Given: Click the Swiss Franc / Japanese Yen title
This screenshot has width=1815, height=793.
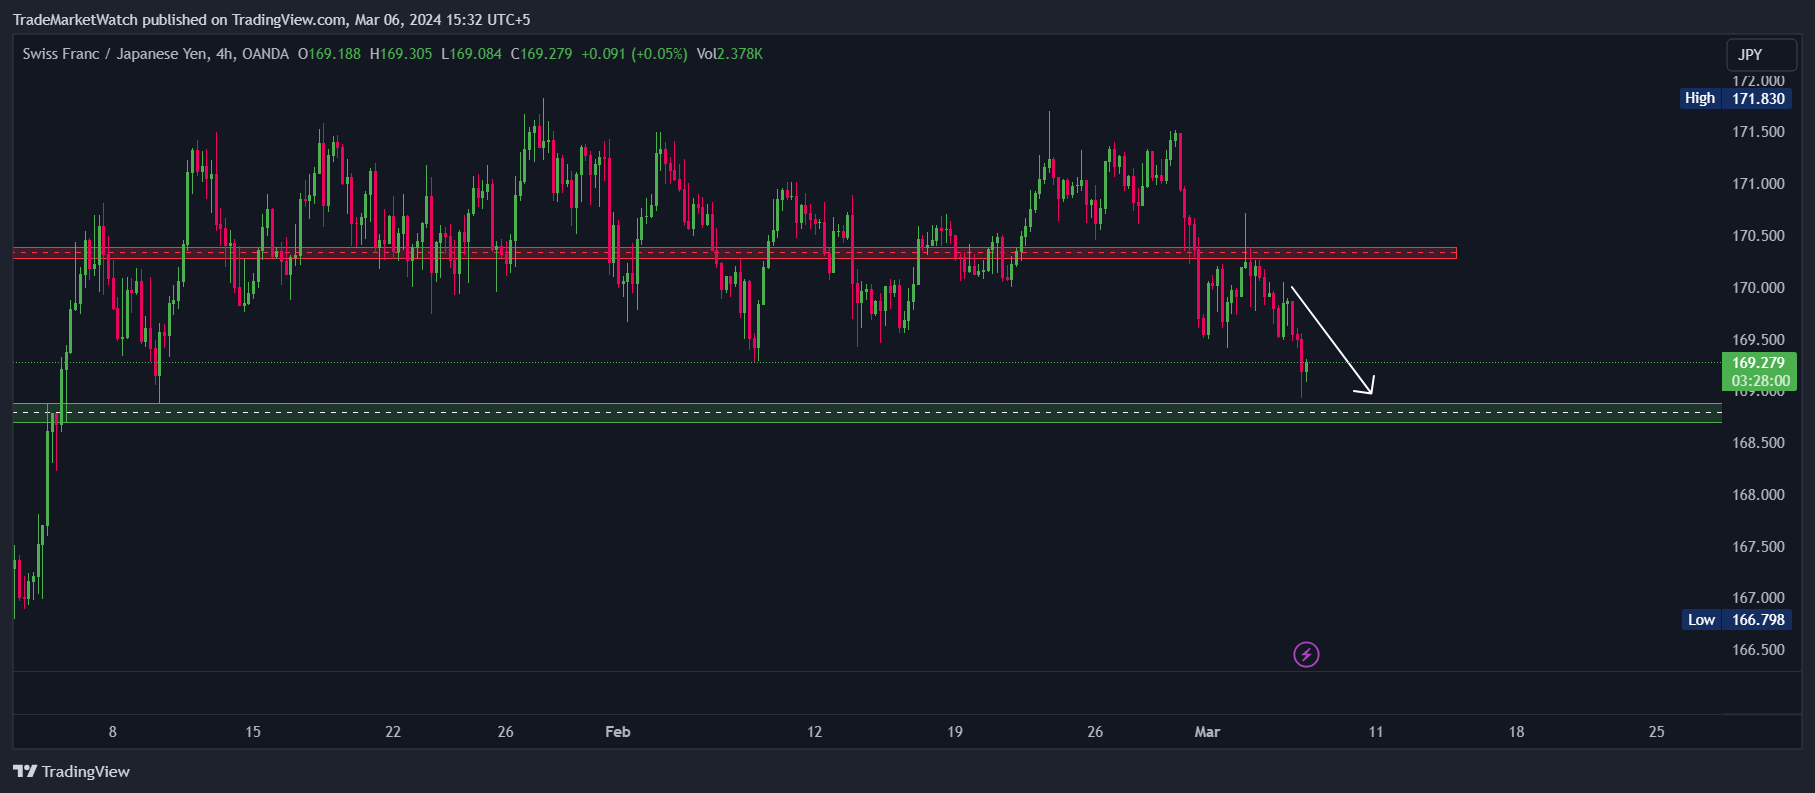Looking at the screenshot, I should coord(115,54).
